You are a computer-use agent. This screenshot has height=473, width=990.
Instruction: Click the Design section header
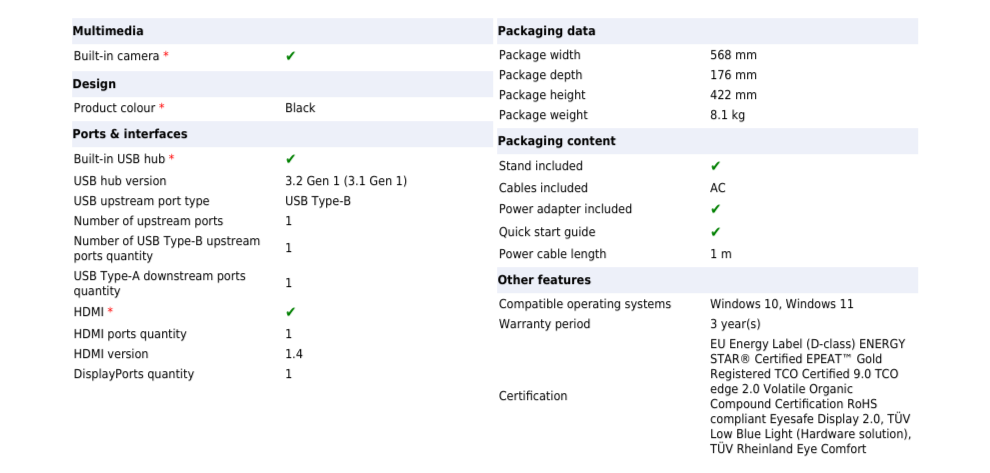point(94,84)
